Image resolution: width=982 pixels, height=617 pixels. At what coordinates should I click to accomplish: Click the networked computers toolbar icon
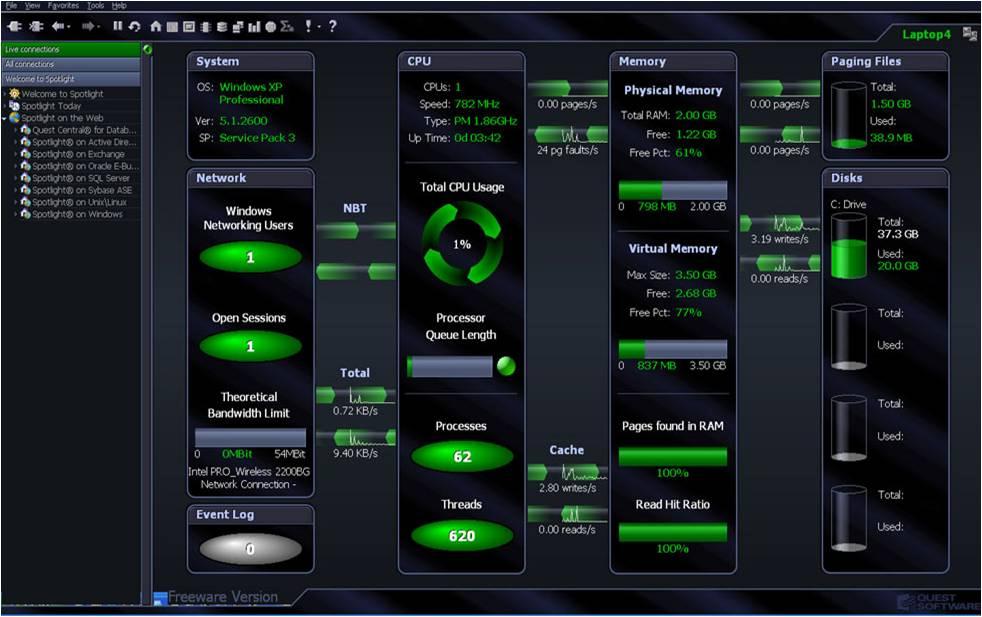coord(238,26)
